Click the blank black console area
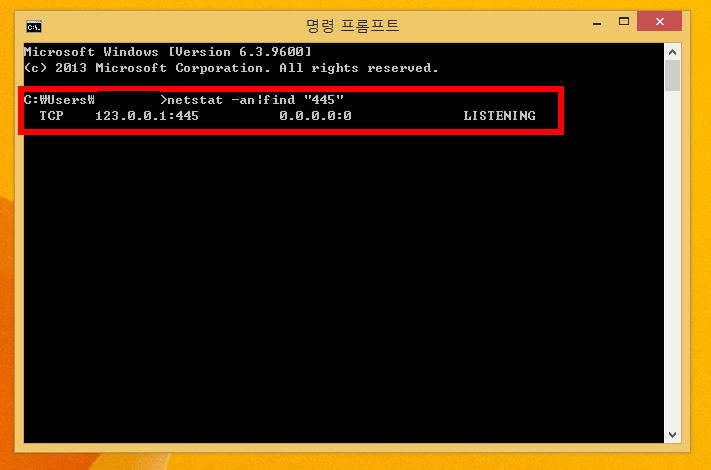Screen dimensions: 711x470 pos(344,286)
